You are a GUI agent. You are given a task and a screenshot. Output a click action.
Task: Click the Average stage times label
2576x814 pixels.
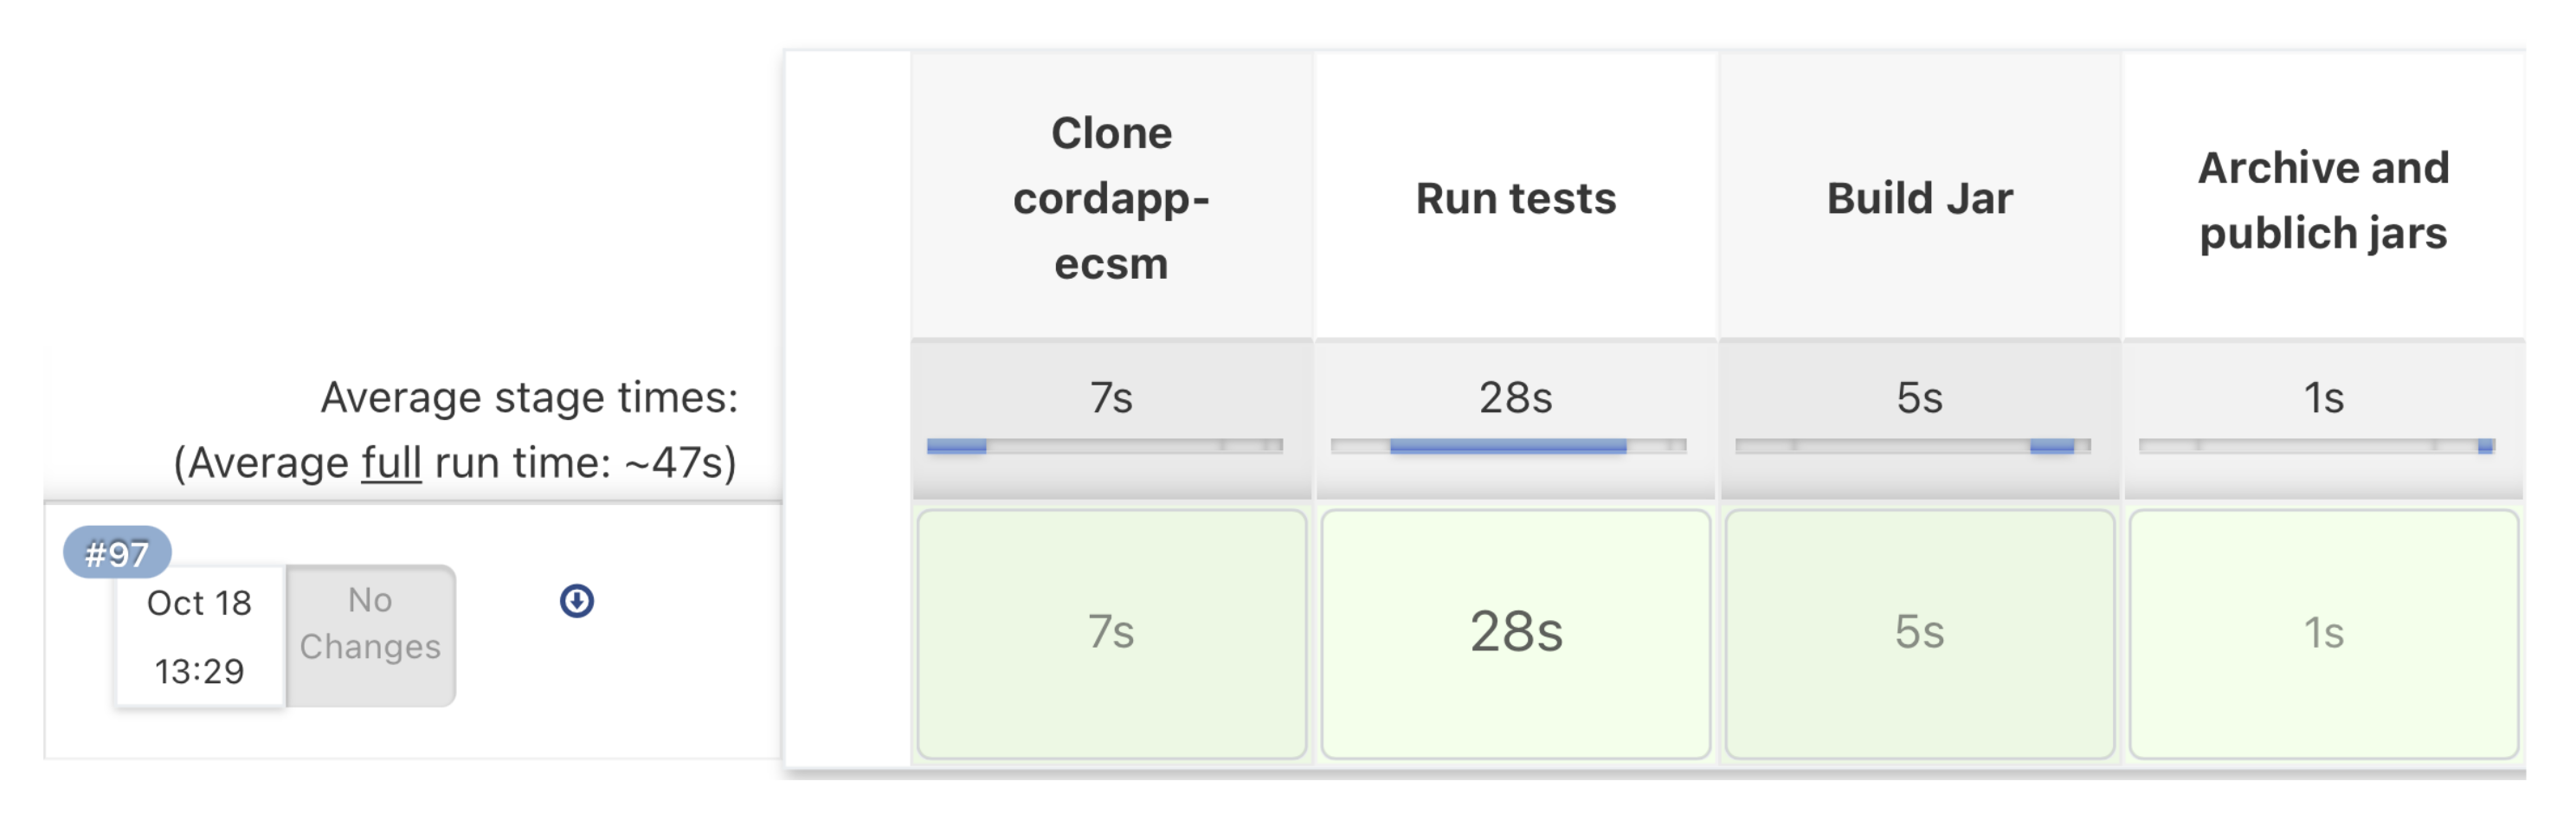point(529,398)
